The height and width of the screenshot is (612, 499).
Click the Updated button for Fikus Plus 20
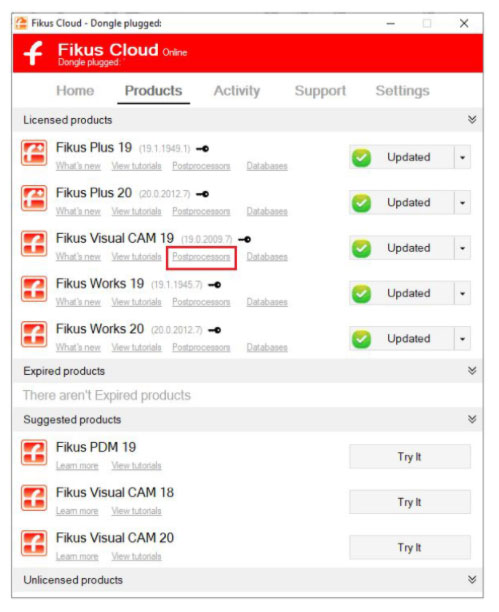(402, 203)
